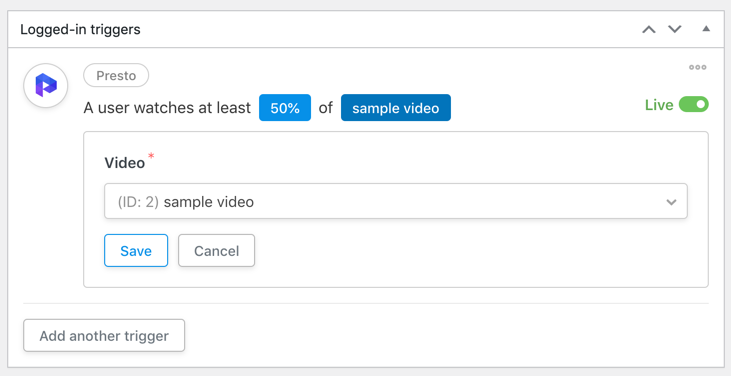This screenshot has width=731, height=376.
Task: Toggle the Live switch off
Action: tap(693, 104)
